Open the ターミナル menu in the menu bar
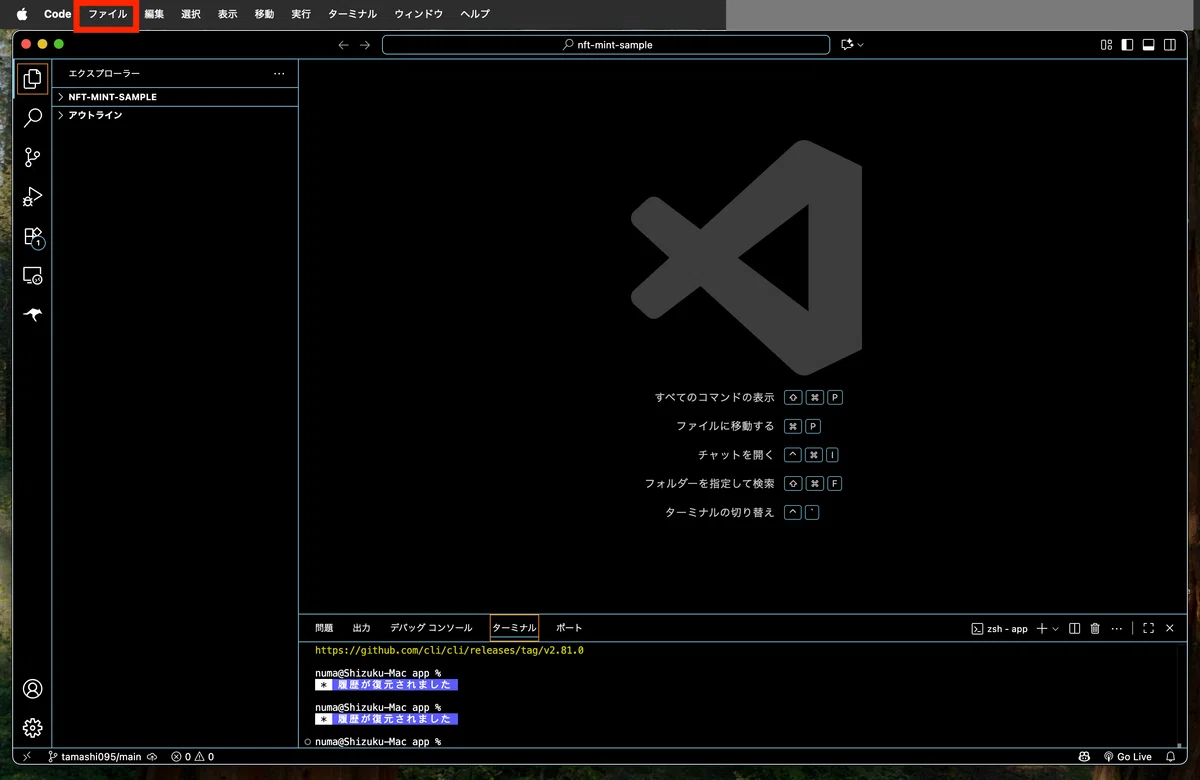Viewport: 1200px width, 780px height. 353,14
